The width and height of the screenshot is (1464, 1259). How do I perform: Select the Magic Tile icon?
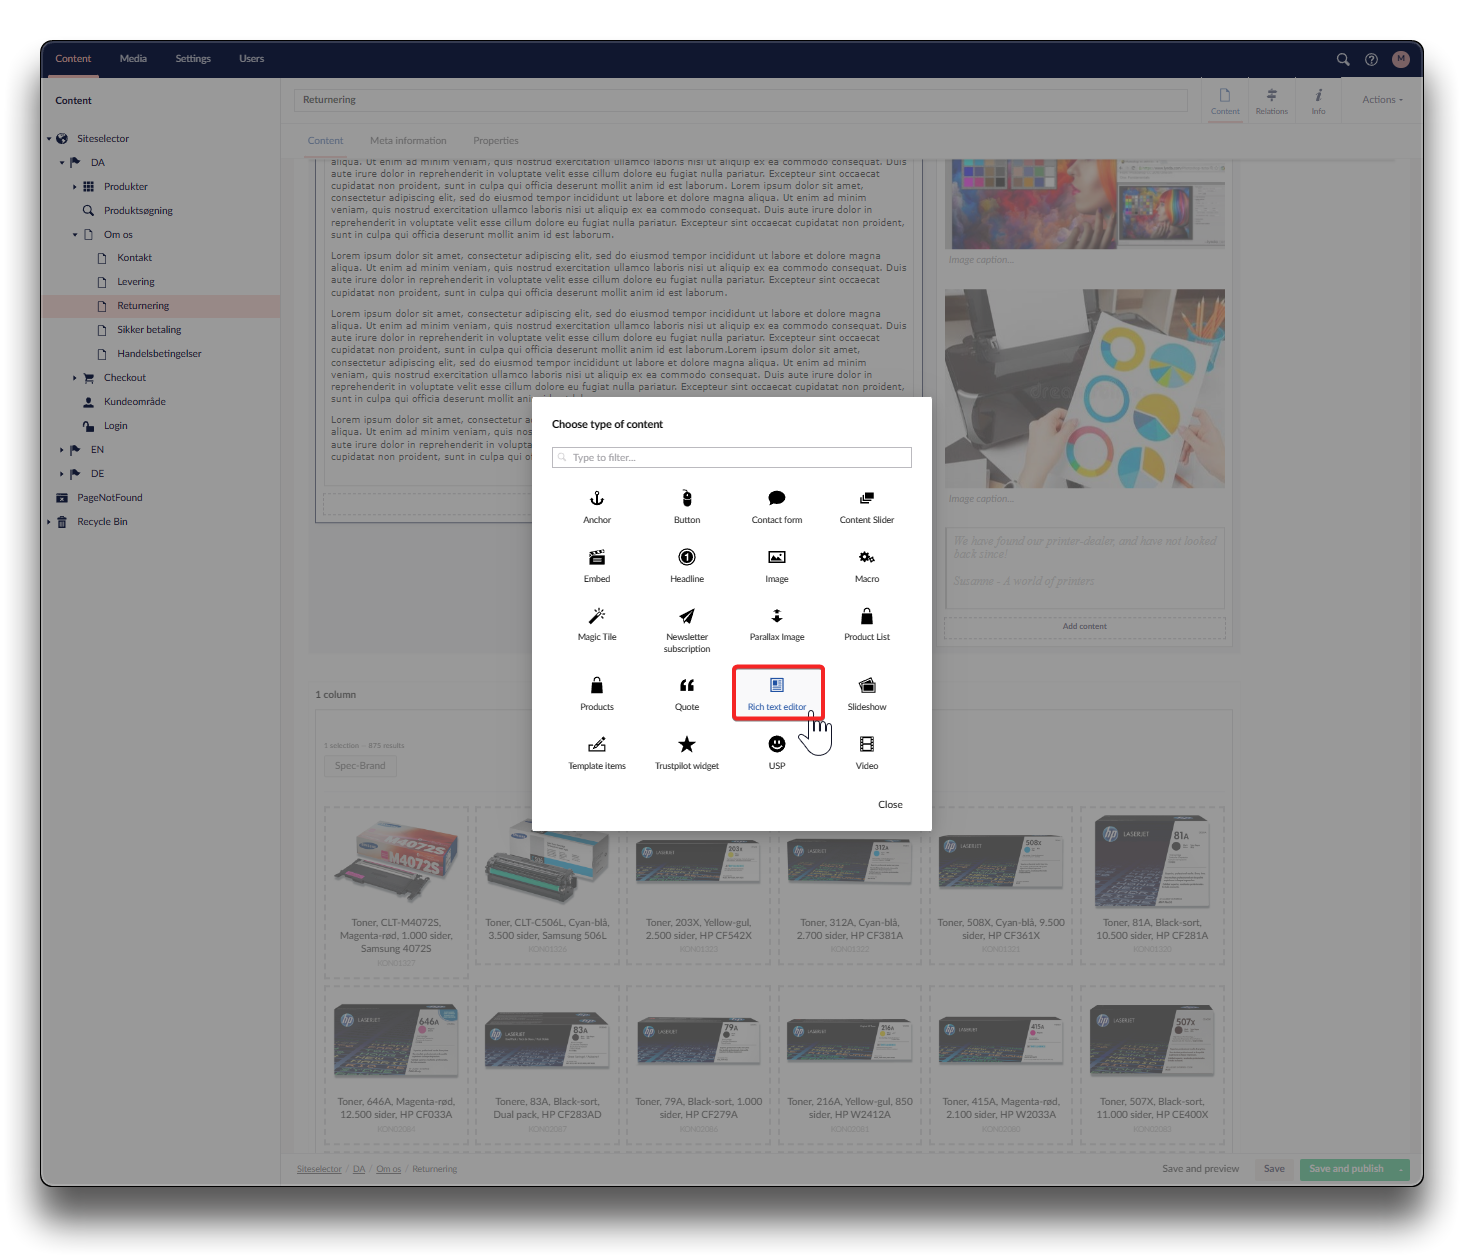(x=597, y=616)
